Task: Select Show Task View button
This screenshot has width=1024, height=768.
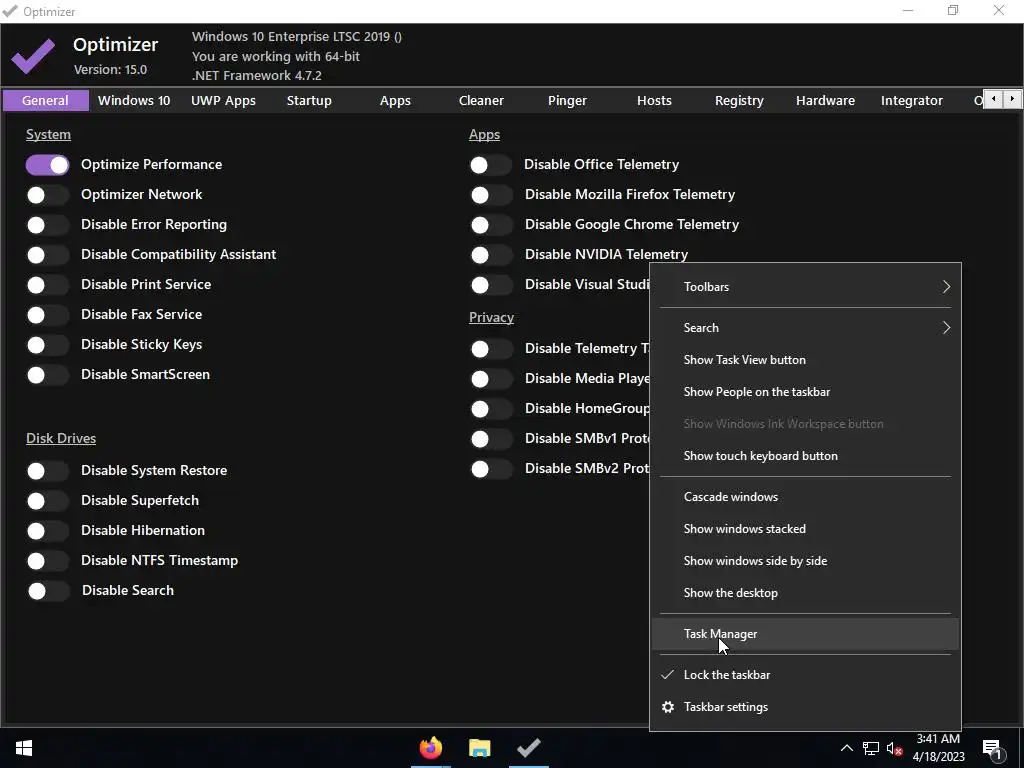Action: [x=805, y=360]
